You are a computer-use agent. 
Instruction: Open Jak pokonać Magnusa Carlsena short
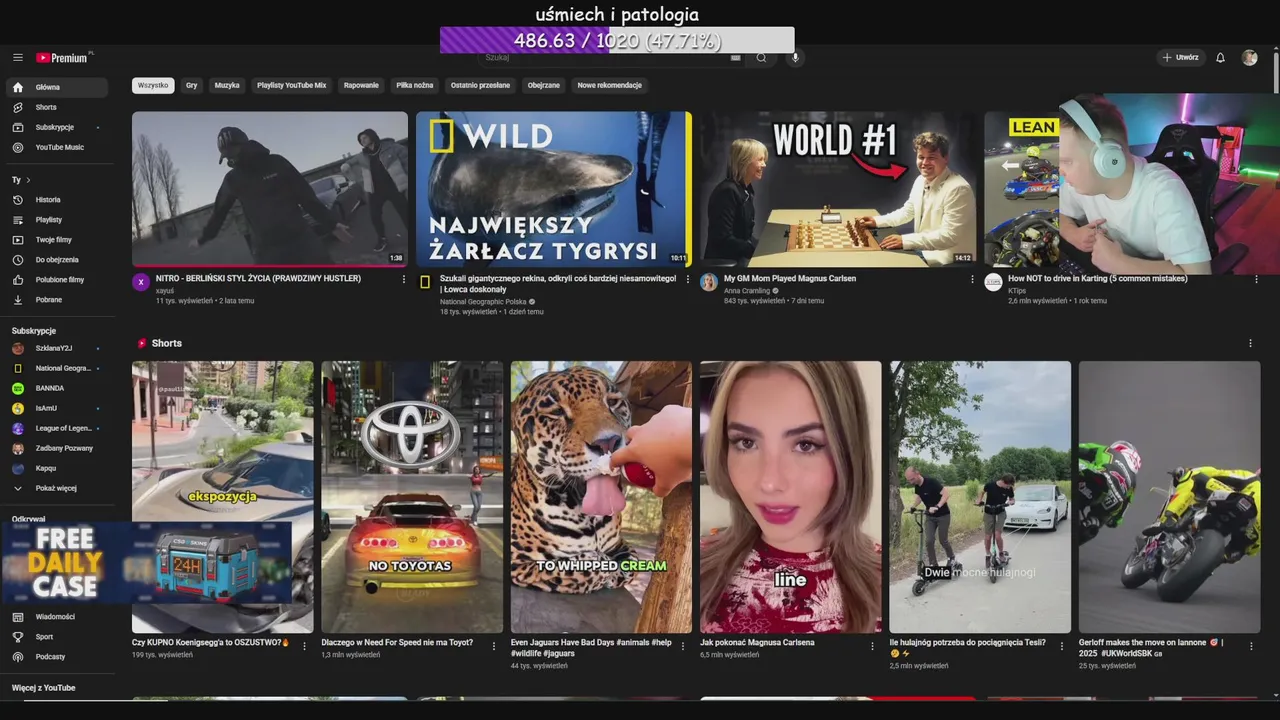(x=791, y=497)
